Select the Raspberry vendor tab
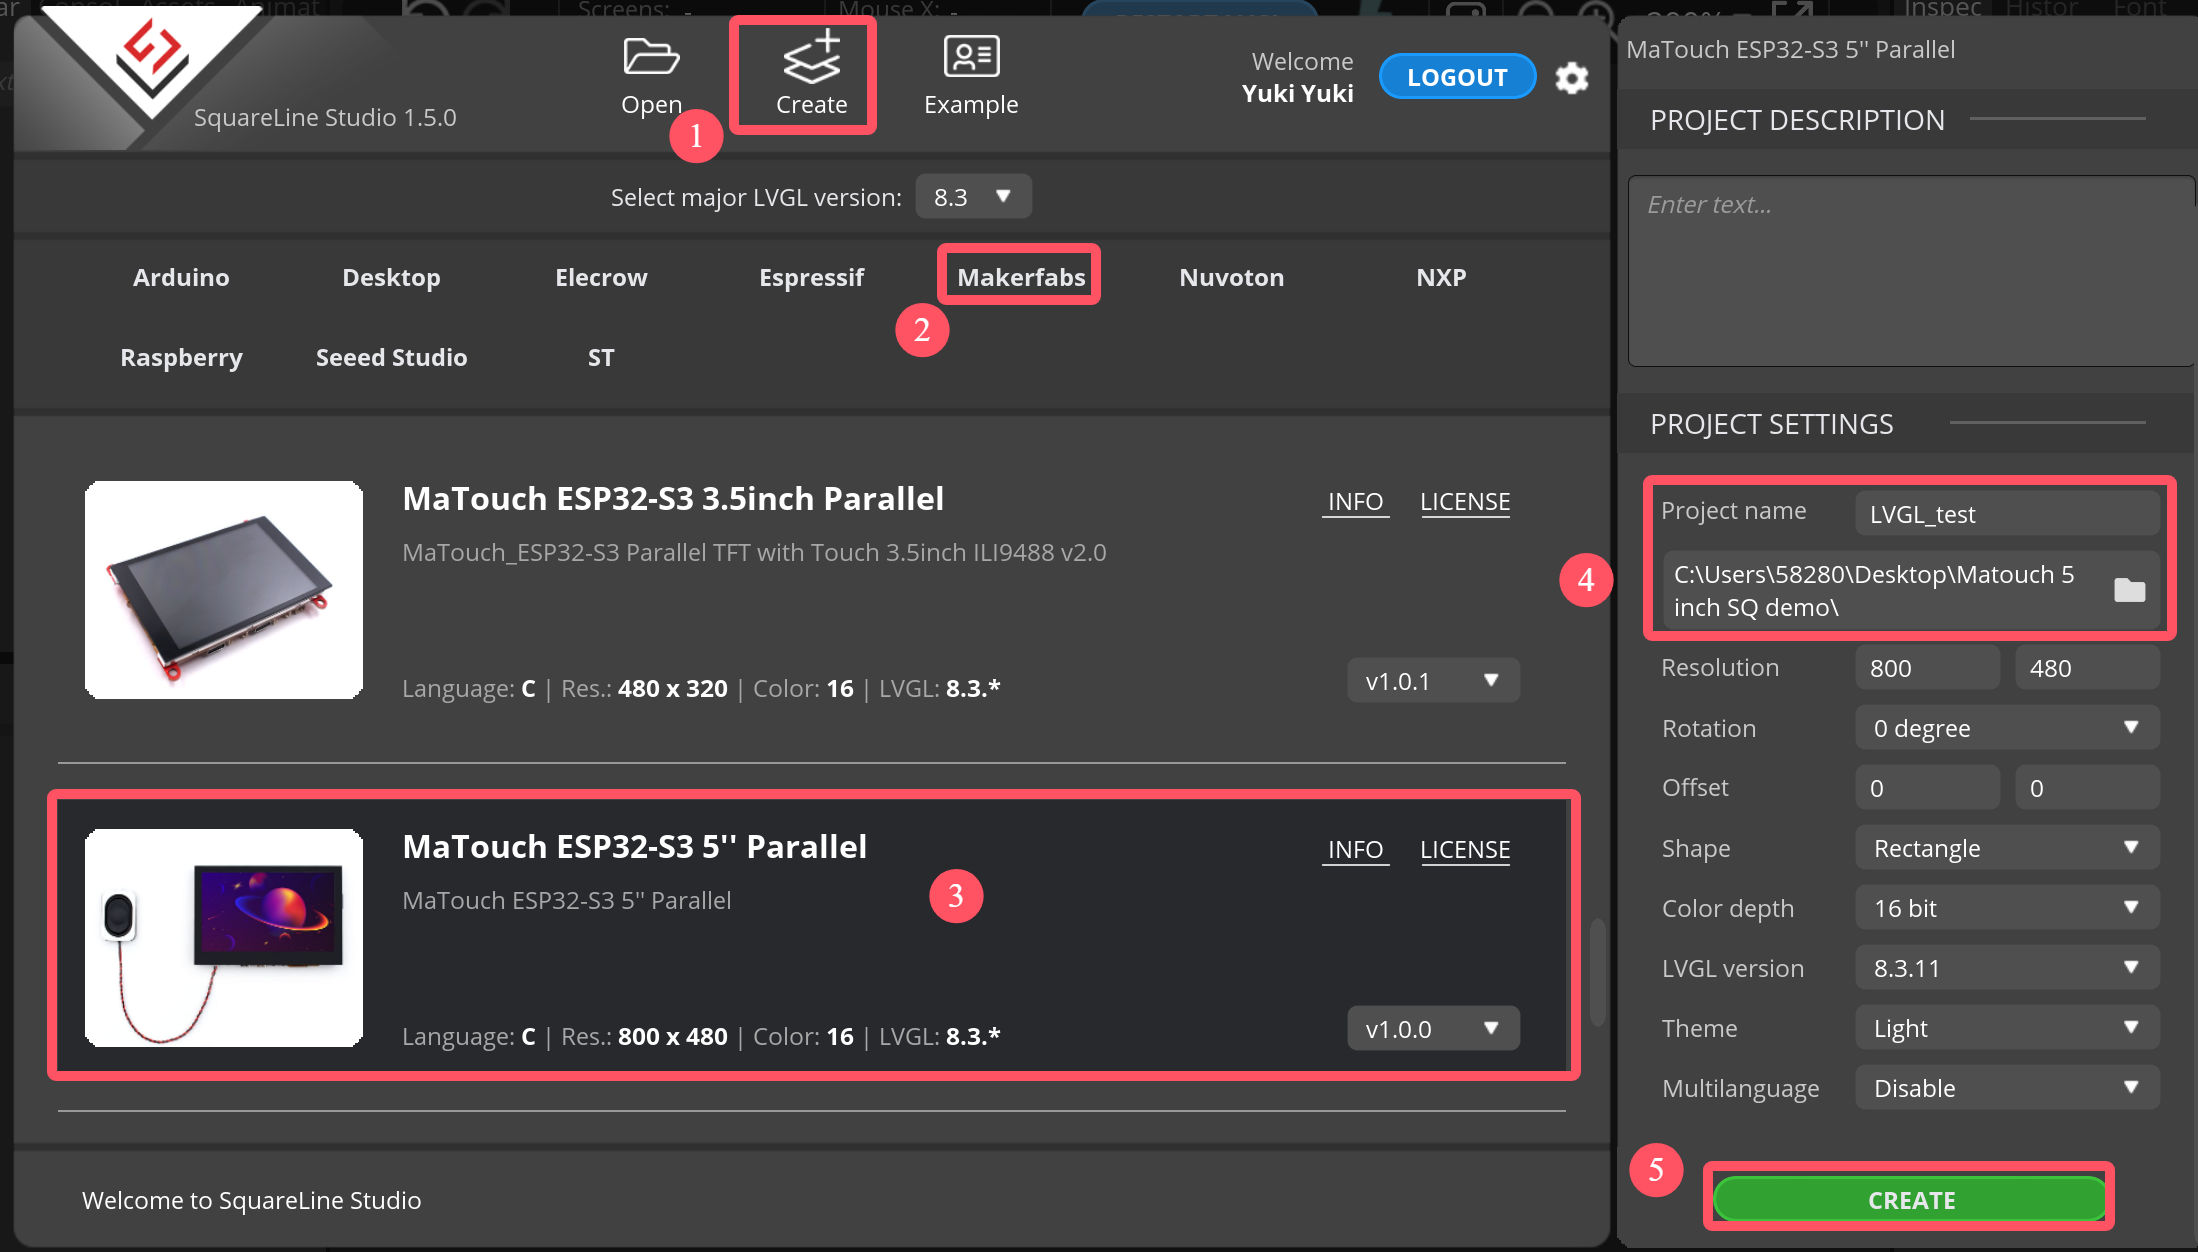The width and height of the screenshot is (2198, 1252). point(181,357)
